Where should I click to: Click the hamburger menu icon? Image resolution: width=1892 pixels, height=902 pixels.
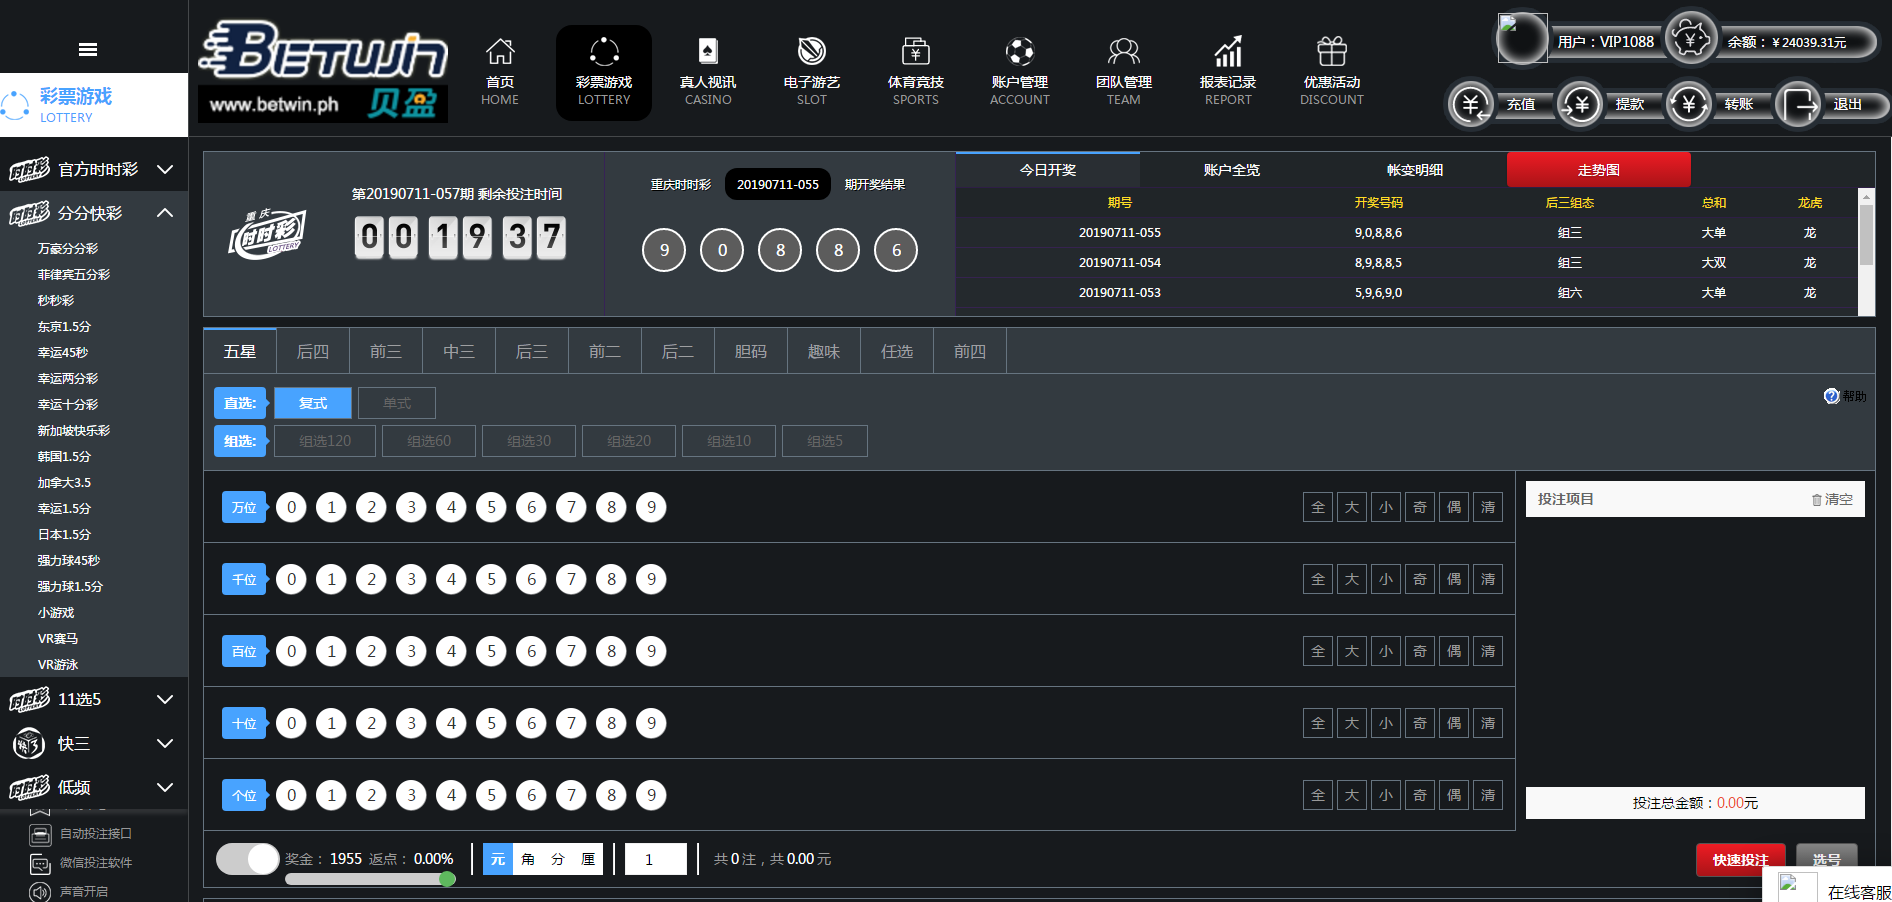click(88, 49)
